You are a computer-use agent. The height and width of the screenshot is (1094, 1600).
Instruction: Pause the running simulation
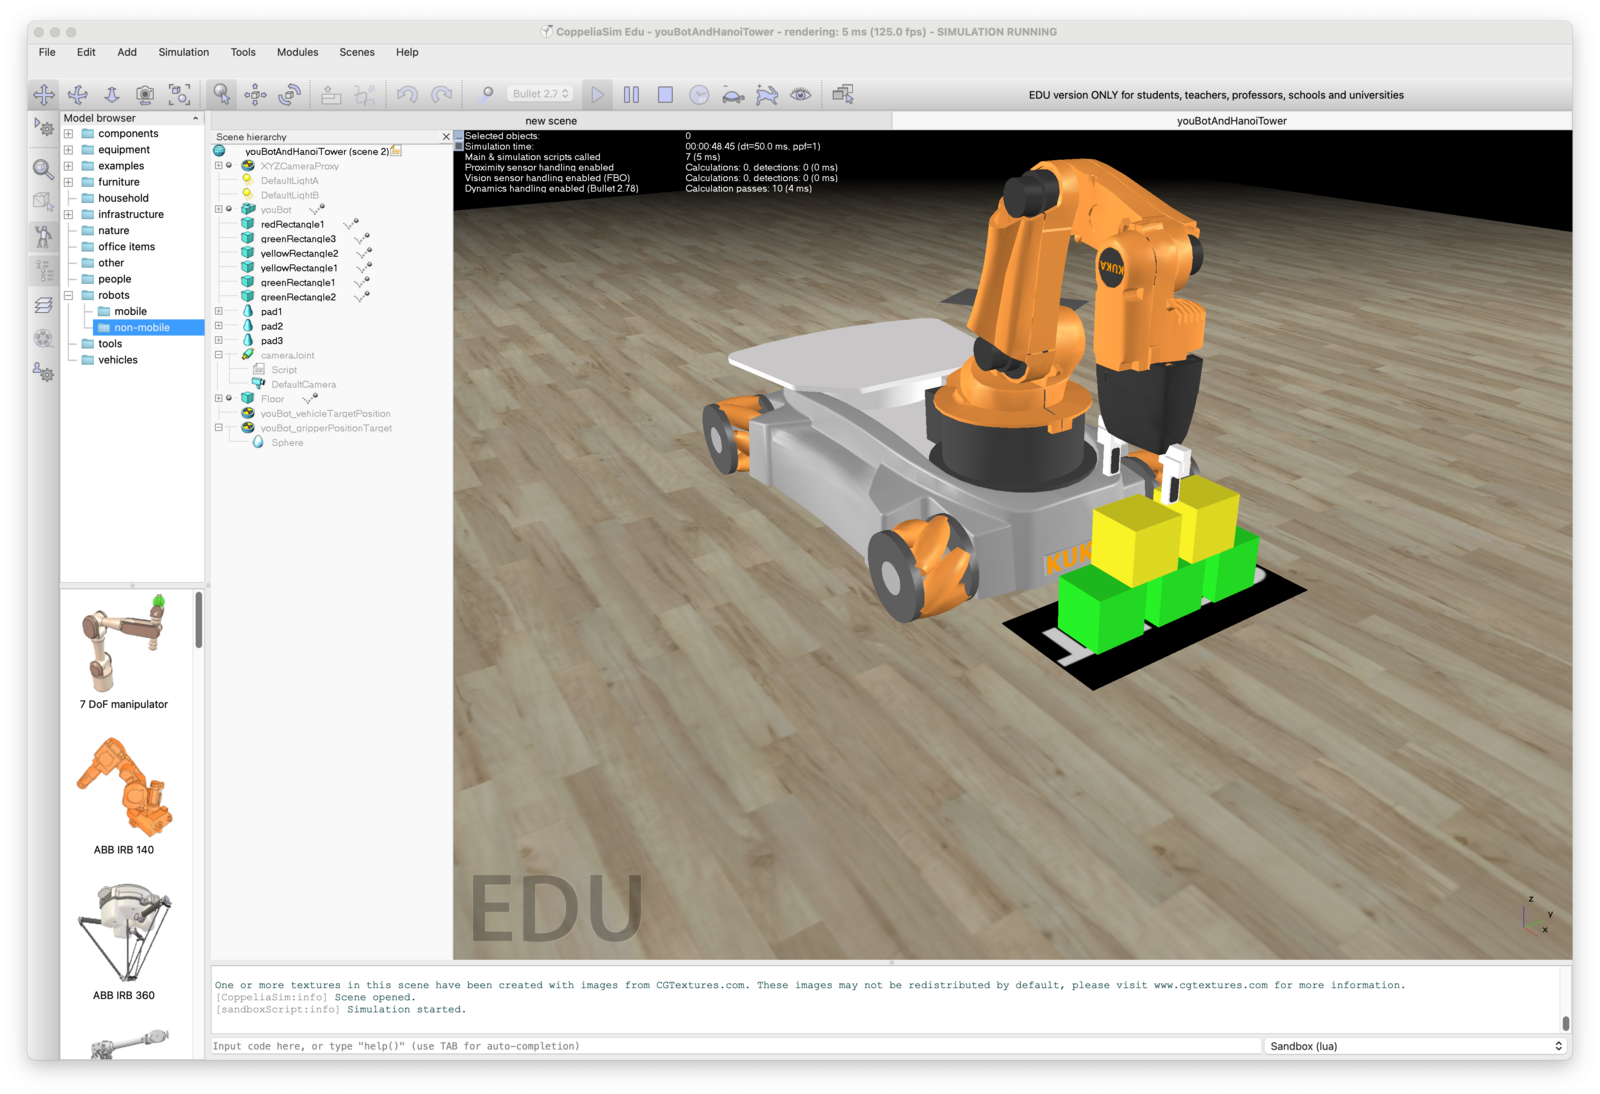[631, 95]
